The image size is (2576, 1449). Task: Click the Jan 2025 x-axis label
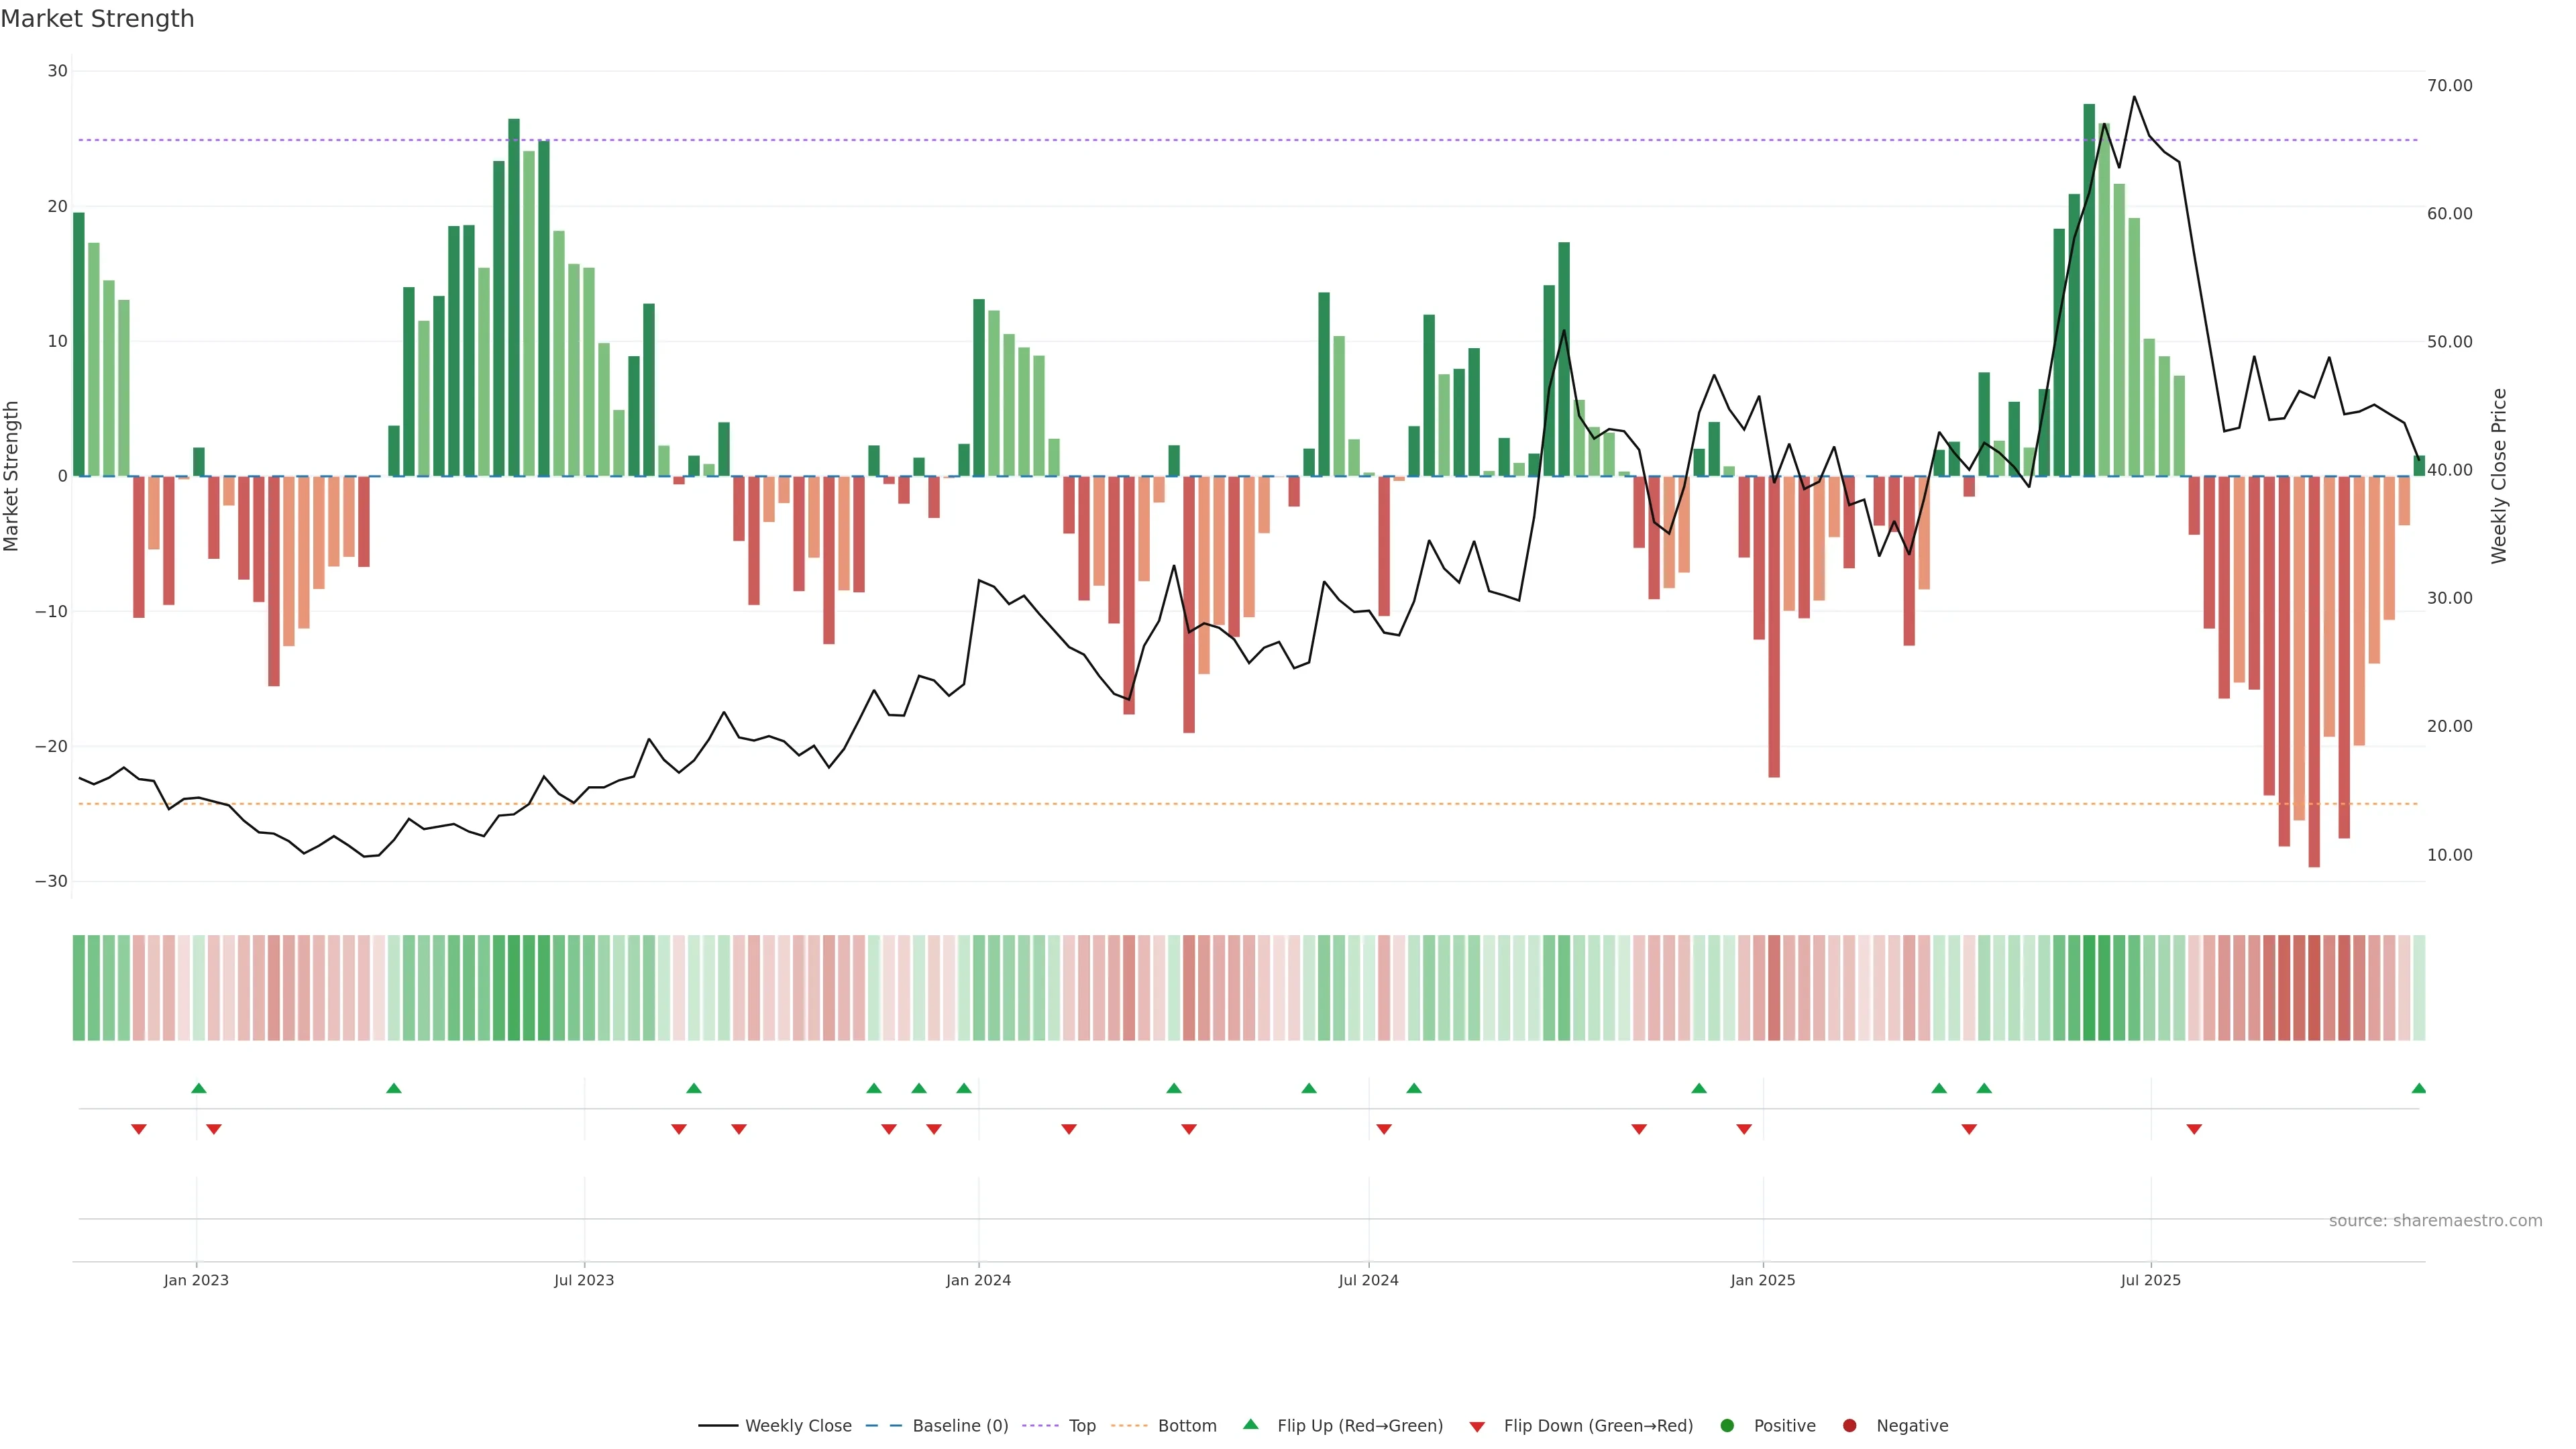pyautogui.click(x=1763, y=1280)
